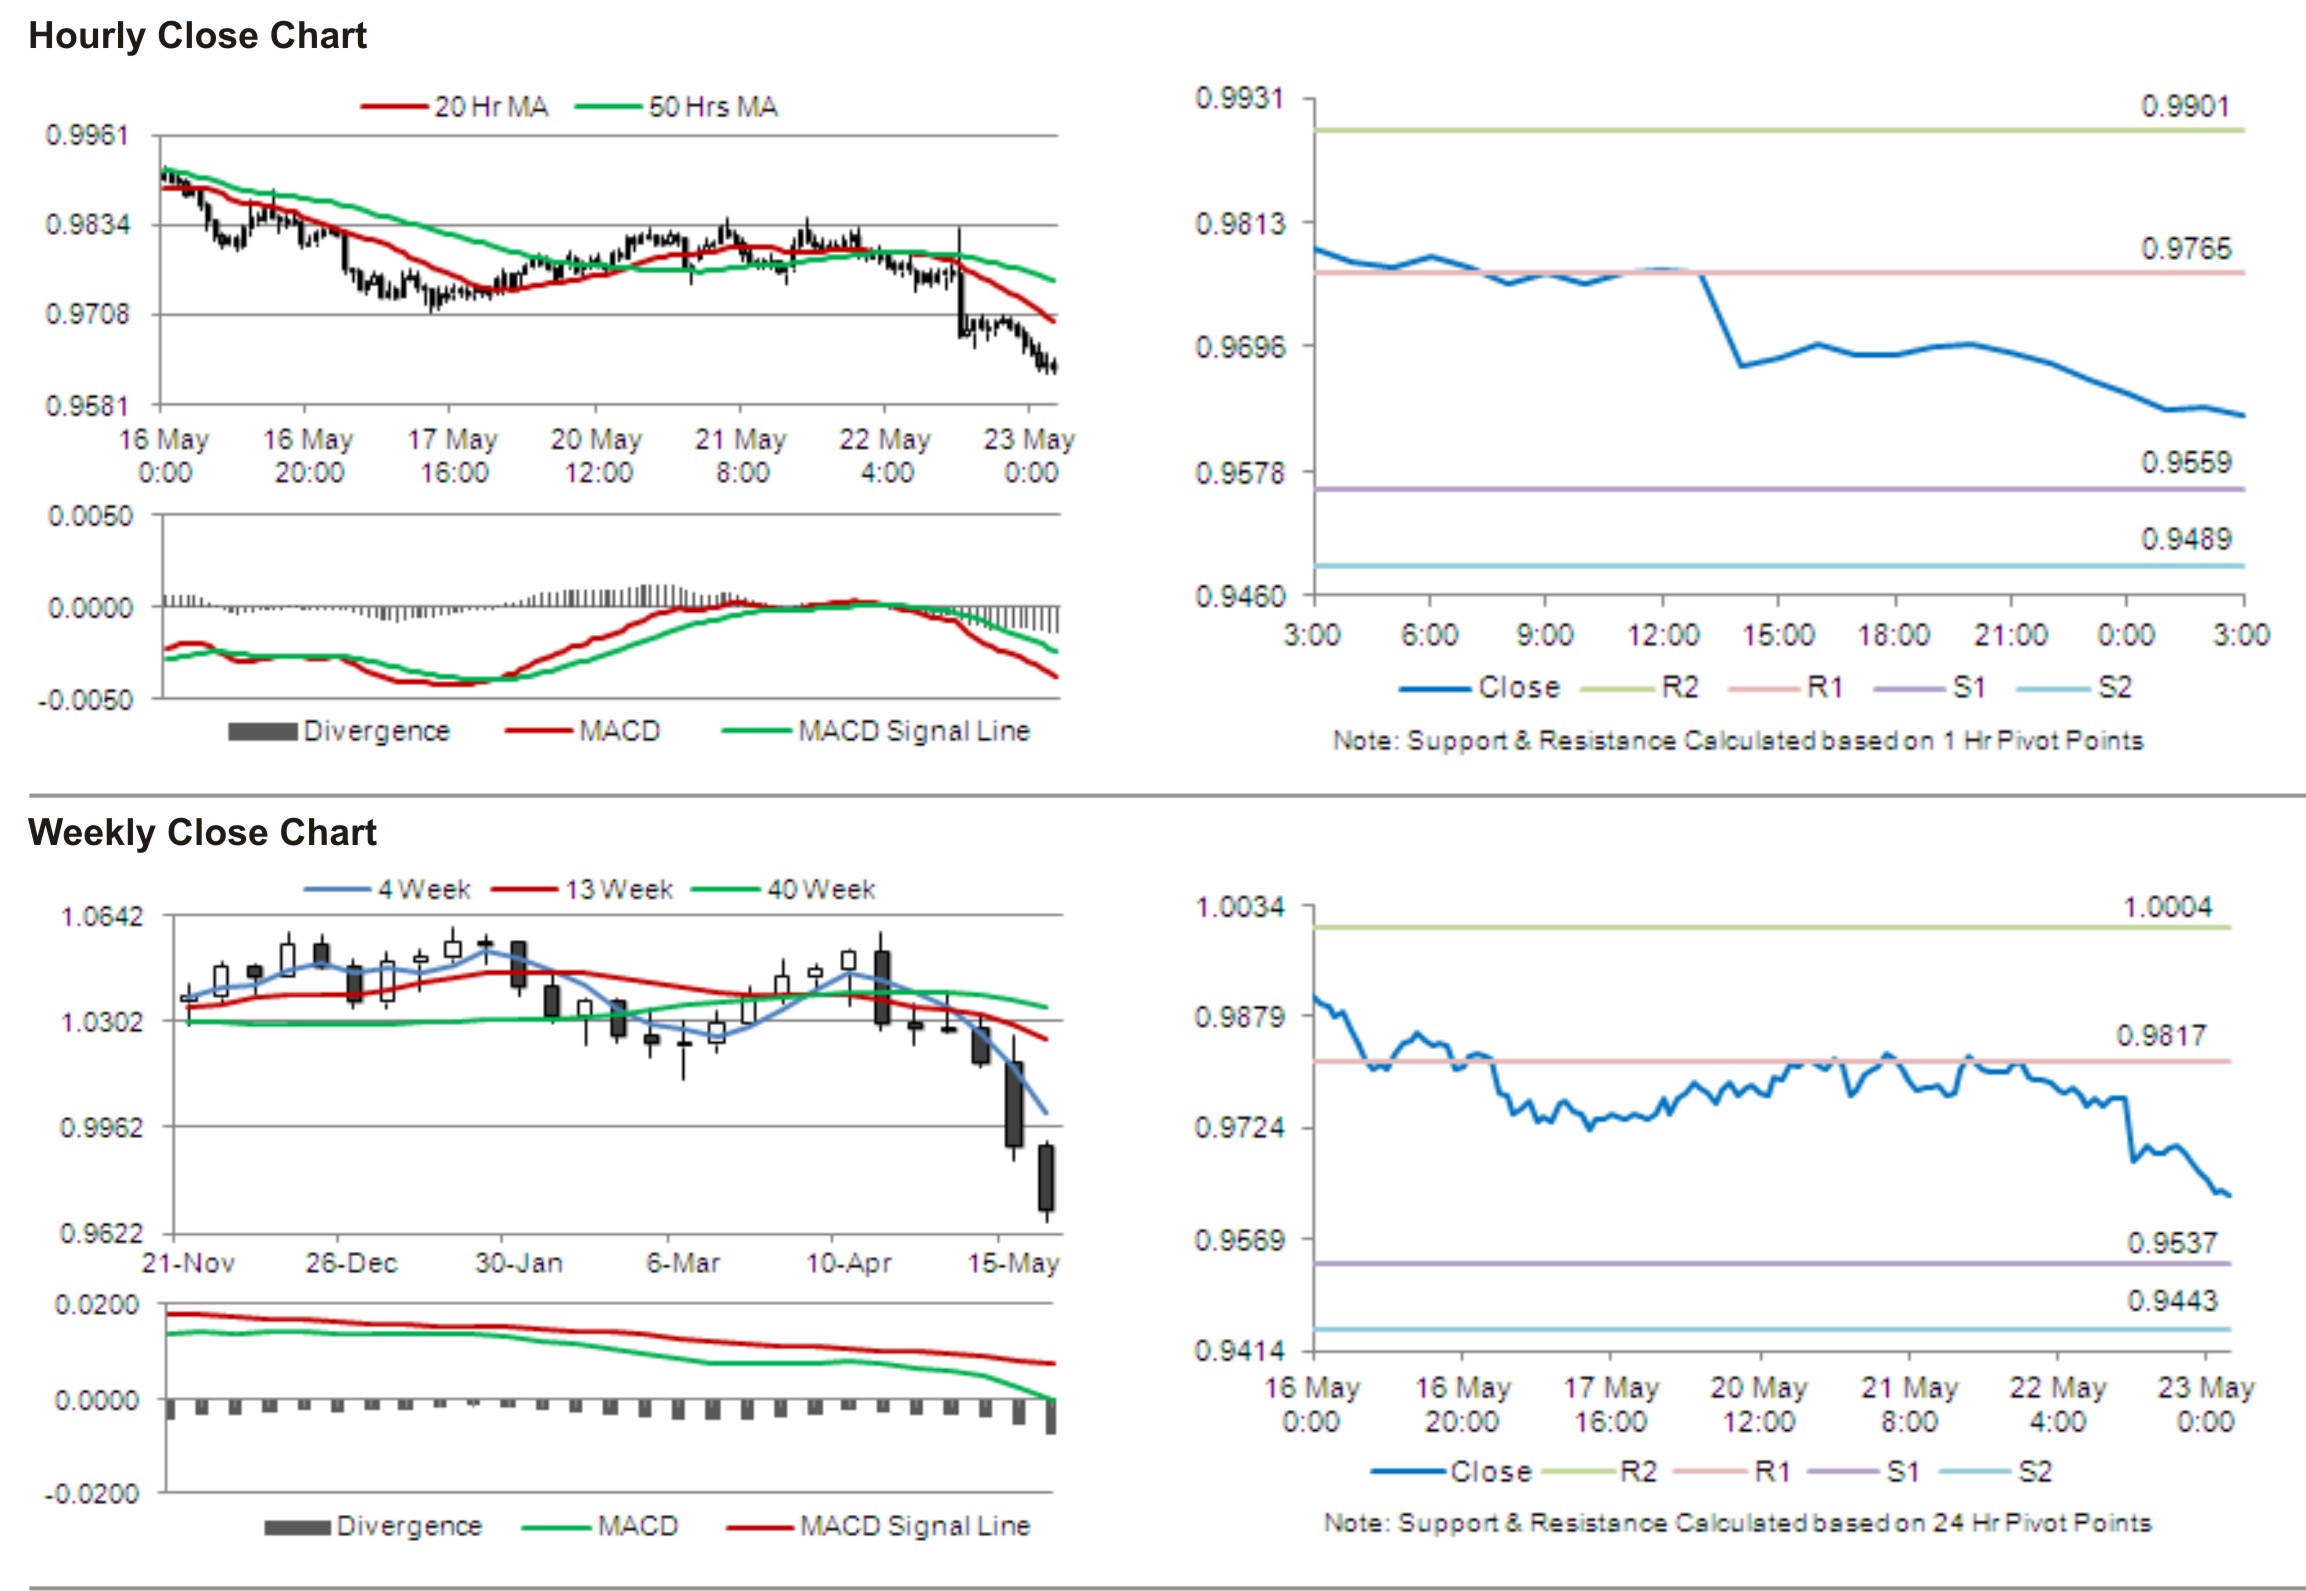Click 'MACD Signal Line' legend in hourly chart
The width and height of the screenshot is (2306, 1591).
click(914, 731)
